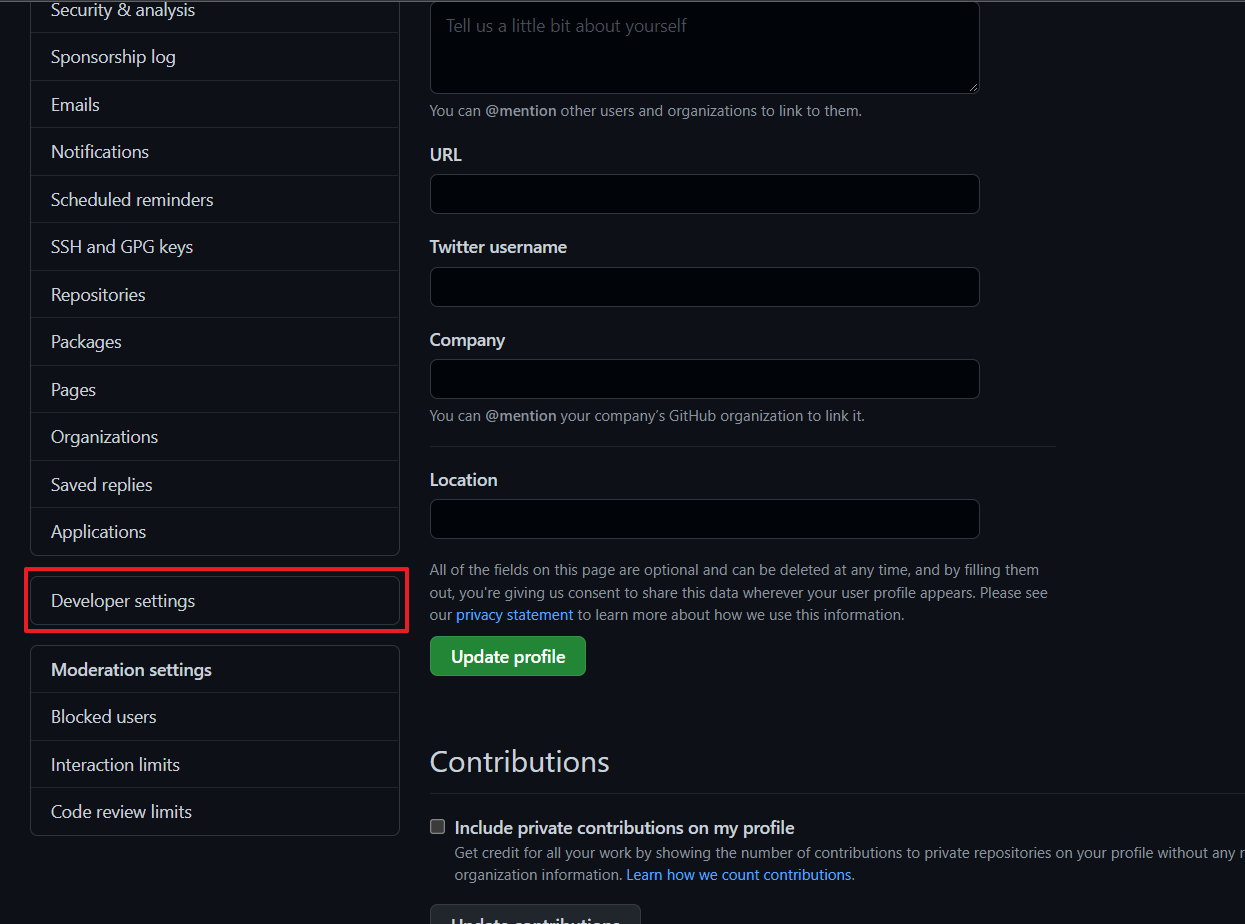Enable private contributions on profile
Viewport: 1245px width, 924px height.
(437, 826)
